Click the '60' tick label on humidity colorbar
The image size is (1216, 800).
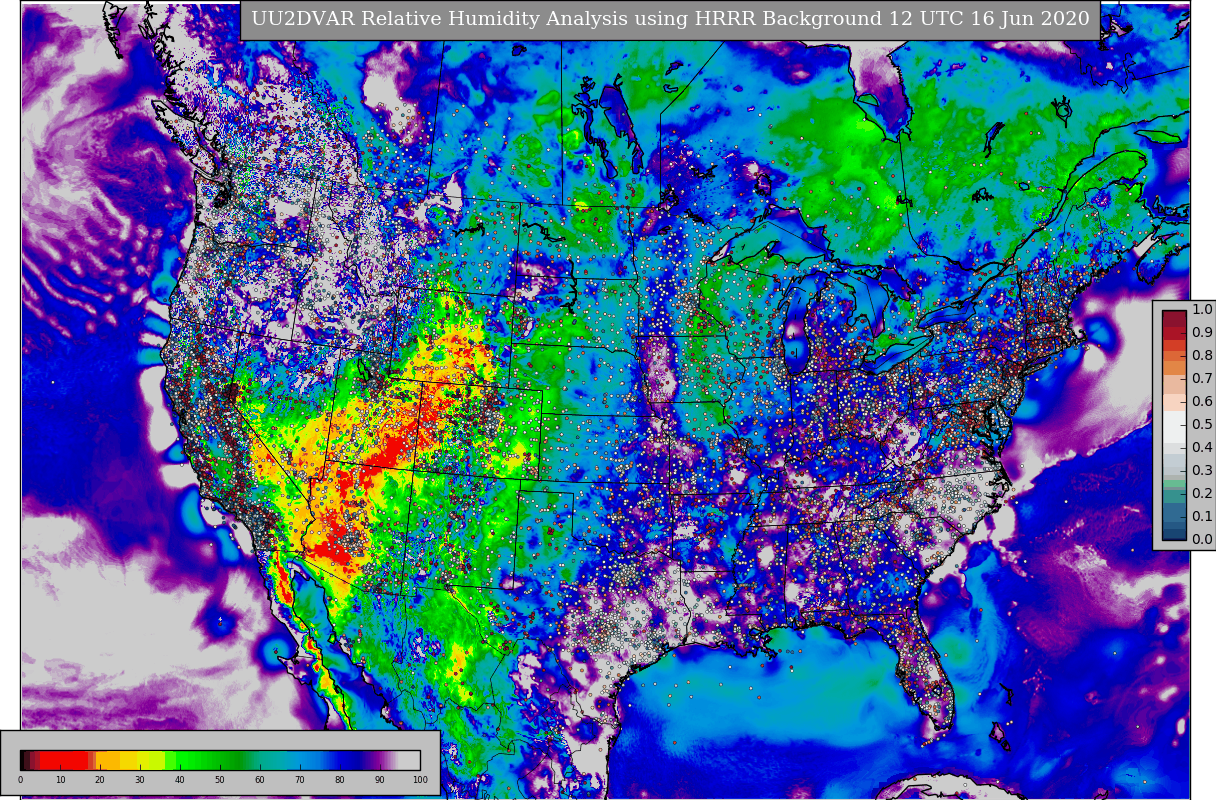pos(260,779)
